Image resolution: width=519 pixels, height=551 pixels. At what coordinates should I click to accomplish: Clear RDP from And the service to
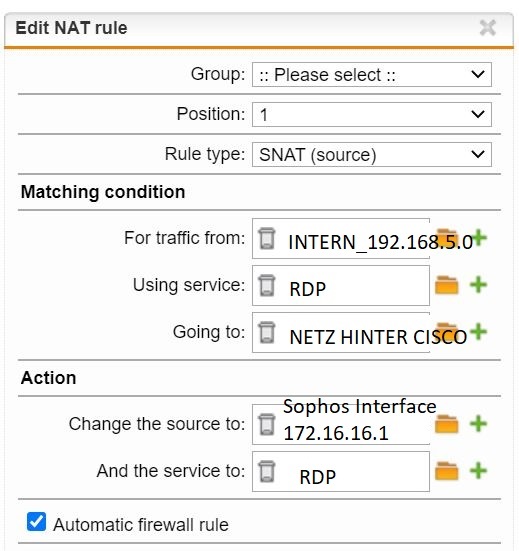click(267, 471)
